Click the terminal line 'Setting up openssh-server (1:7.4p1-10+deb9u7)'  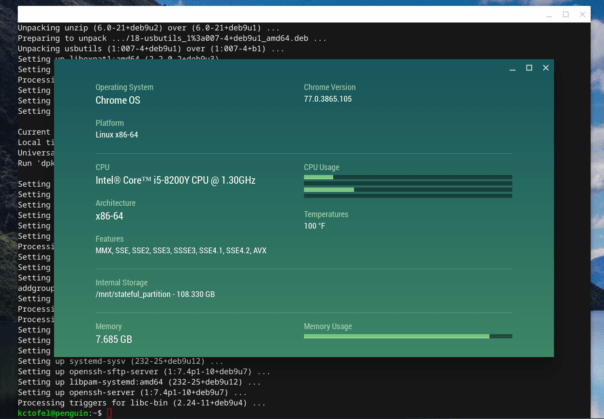(x=132, y=393)
